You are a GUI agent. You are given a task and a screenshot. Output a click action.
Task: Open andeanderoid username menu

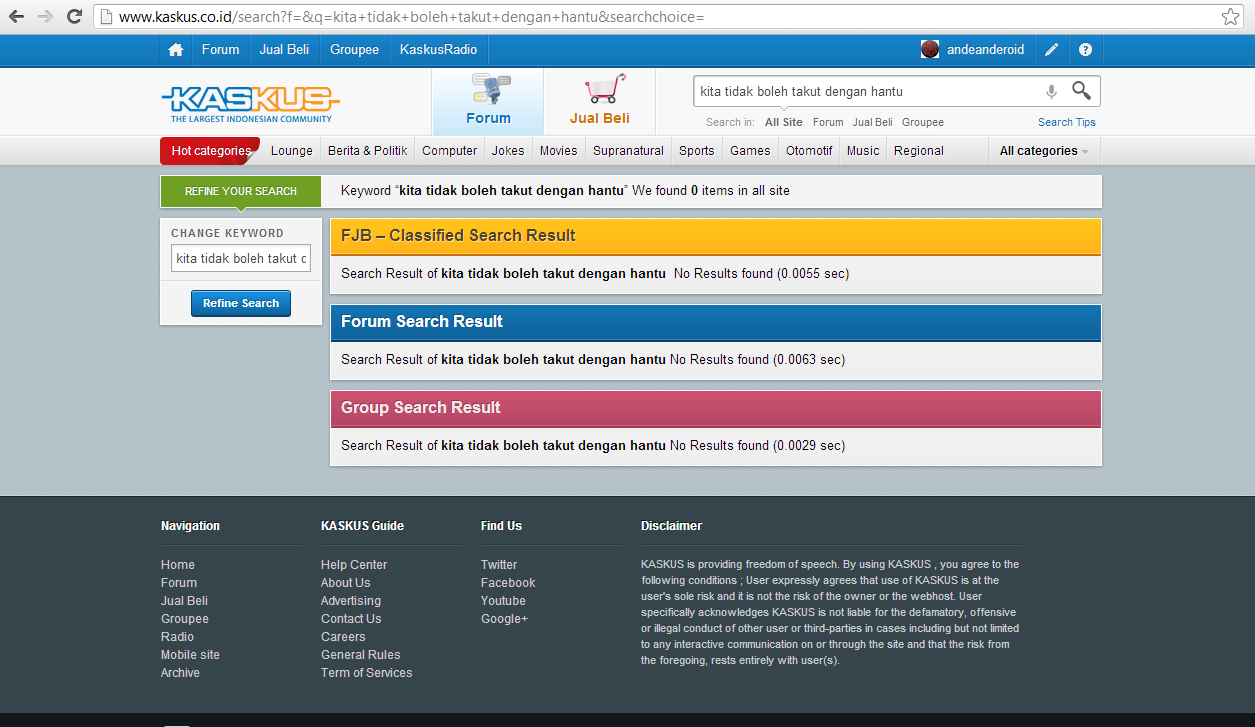click(986, 50)
